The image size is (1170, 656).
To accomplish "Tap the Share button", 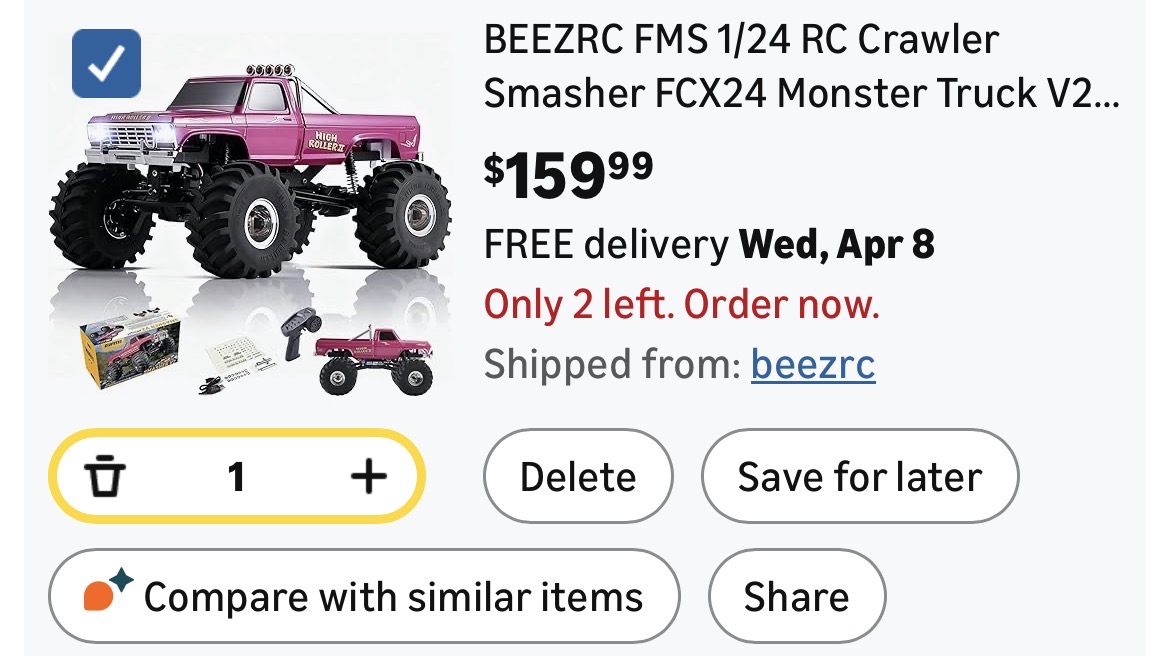I will pos(796,597).
